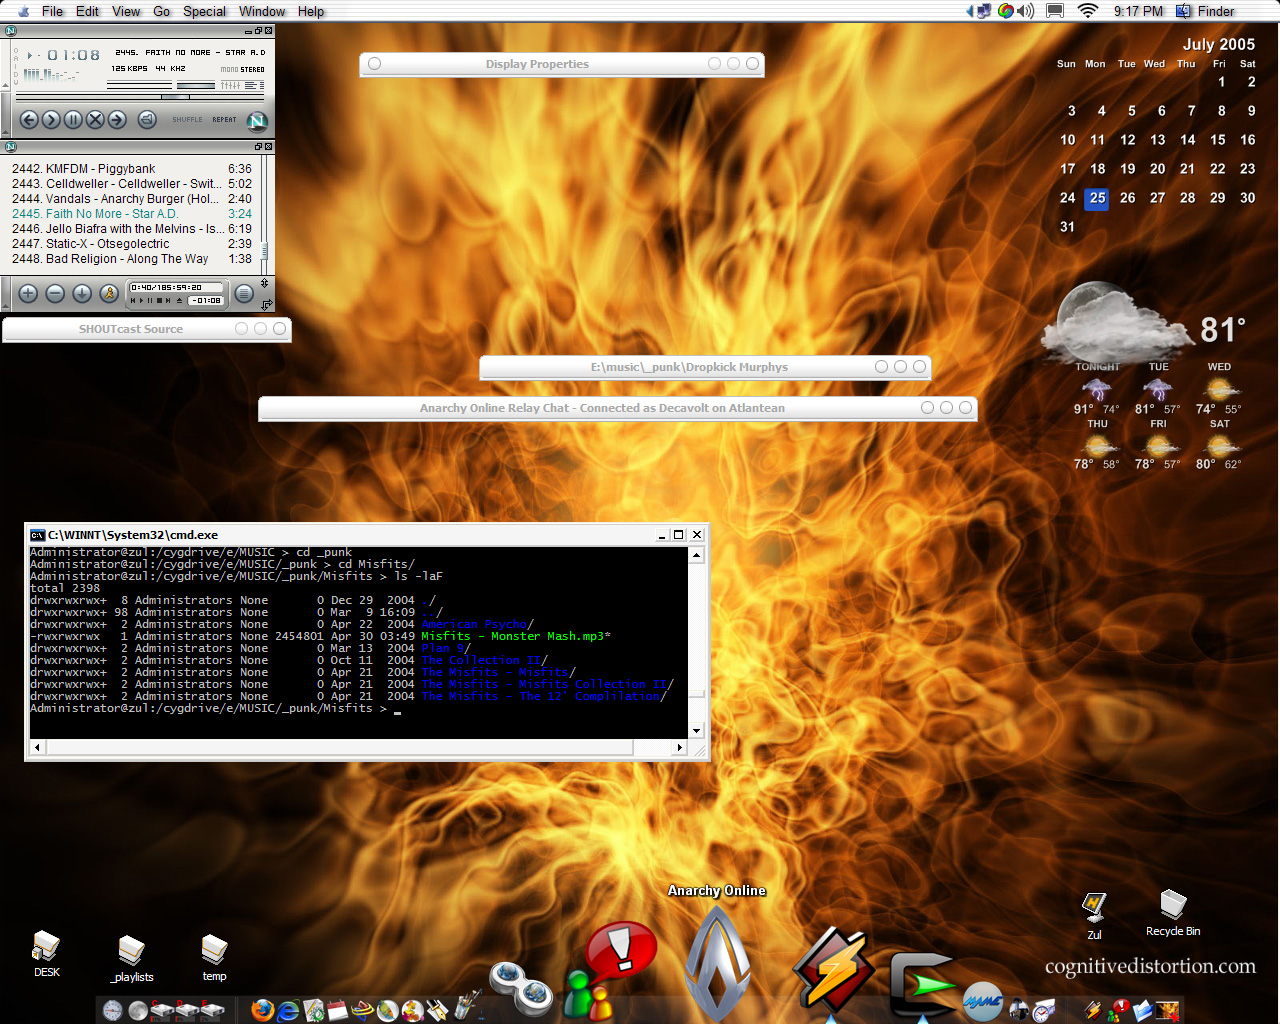1280x1024 pixels.
Task: Expand the Anarchy Online Relay Chat bar
Action: coord(602,408)
